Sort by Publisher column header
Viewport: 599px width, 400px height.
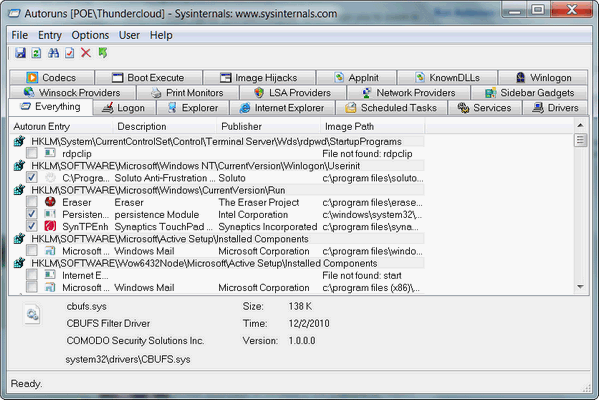click(x=269, y=126)
